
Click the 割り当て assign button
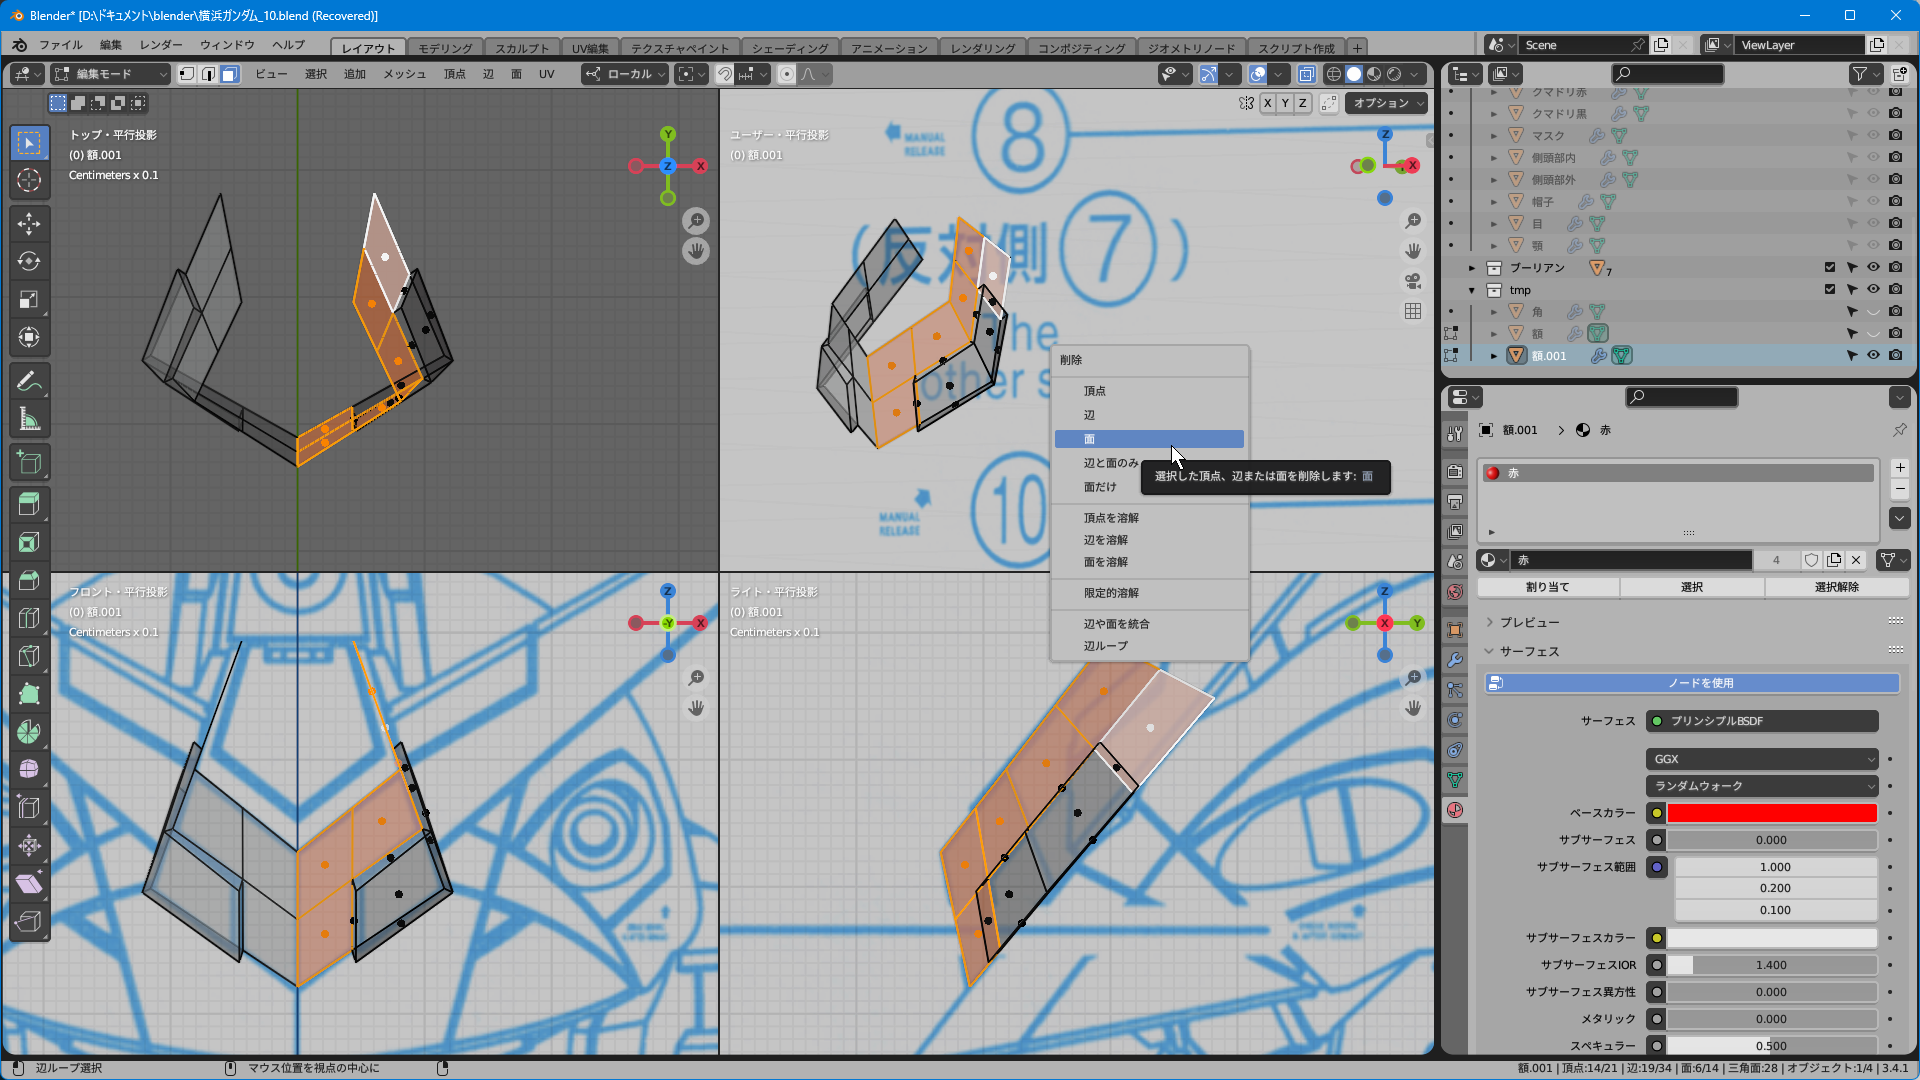pos(1547,587)
